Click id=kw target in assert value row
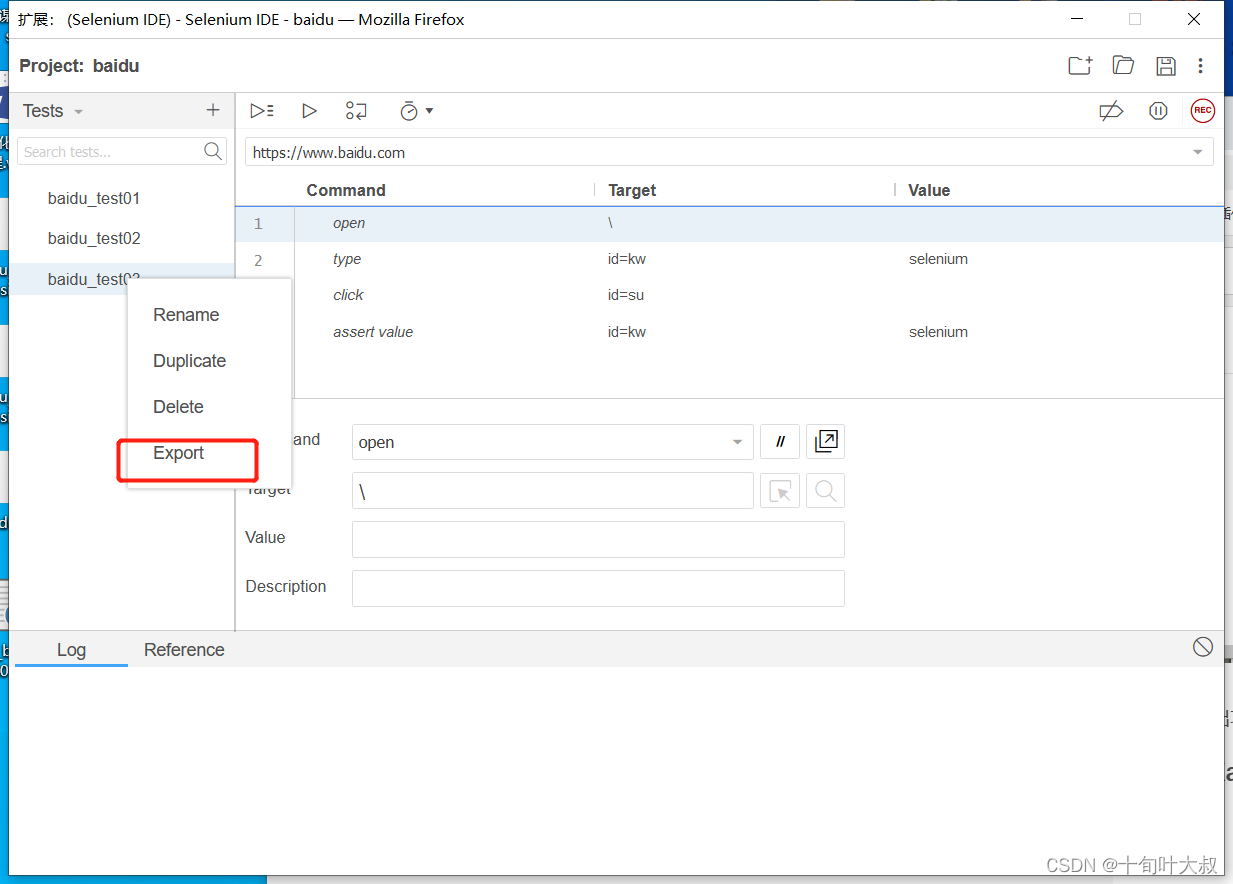Viewport: 1233px width, 884px height. 627,332
